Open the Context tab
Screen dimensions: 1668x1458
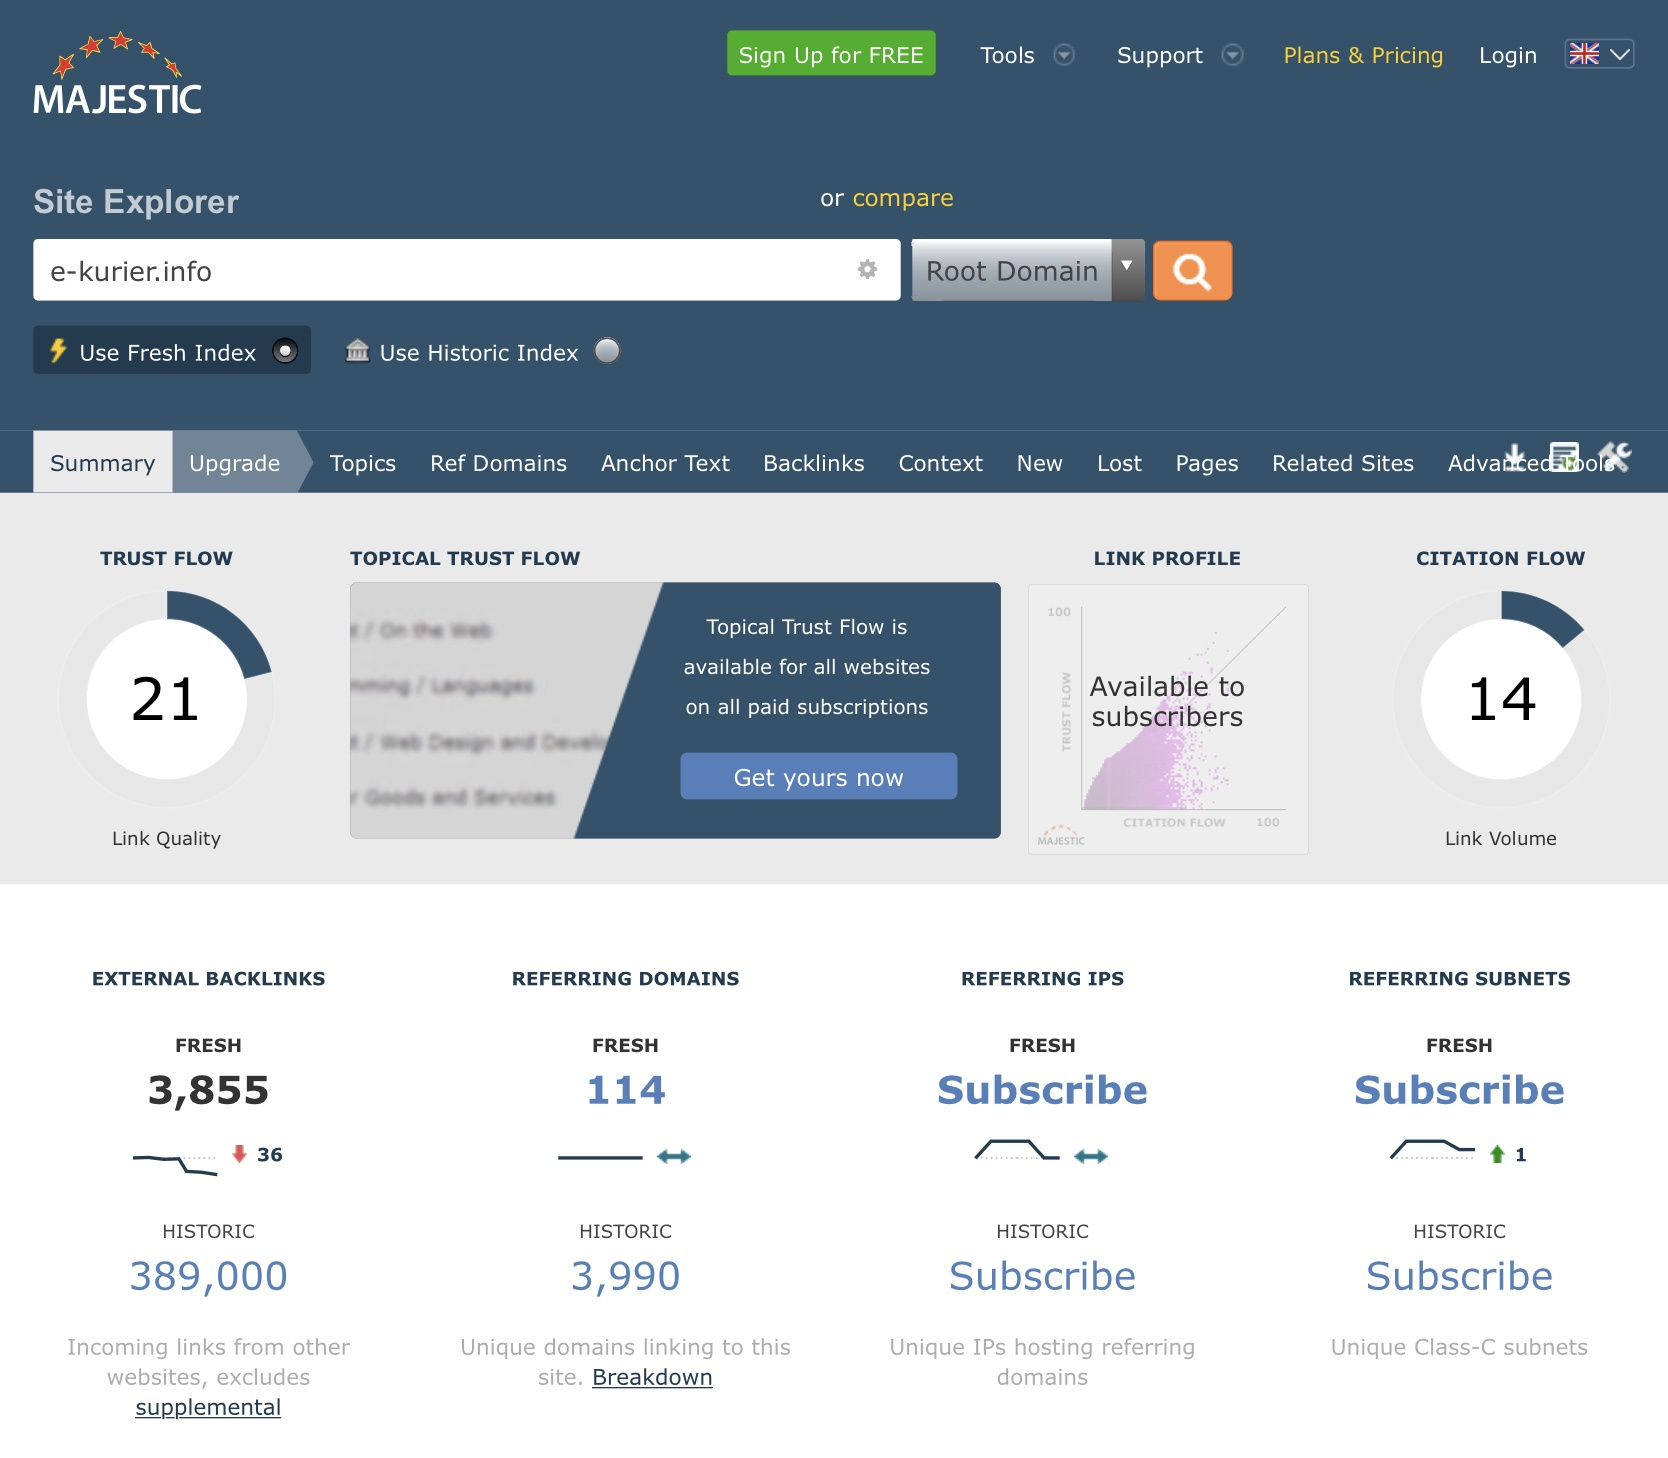(x=941, y=463)
